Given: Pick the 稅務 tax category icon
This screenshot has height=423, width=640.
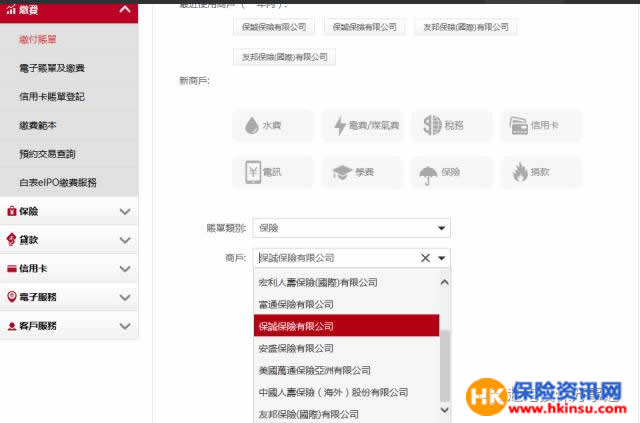Looking at the screenshot, I should point(450,126).
